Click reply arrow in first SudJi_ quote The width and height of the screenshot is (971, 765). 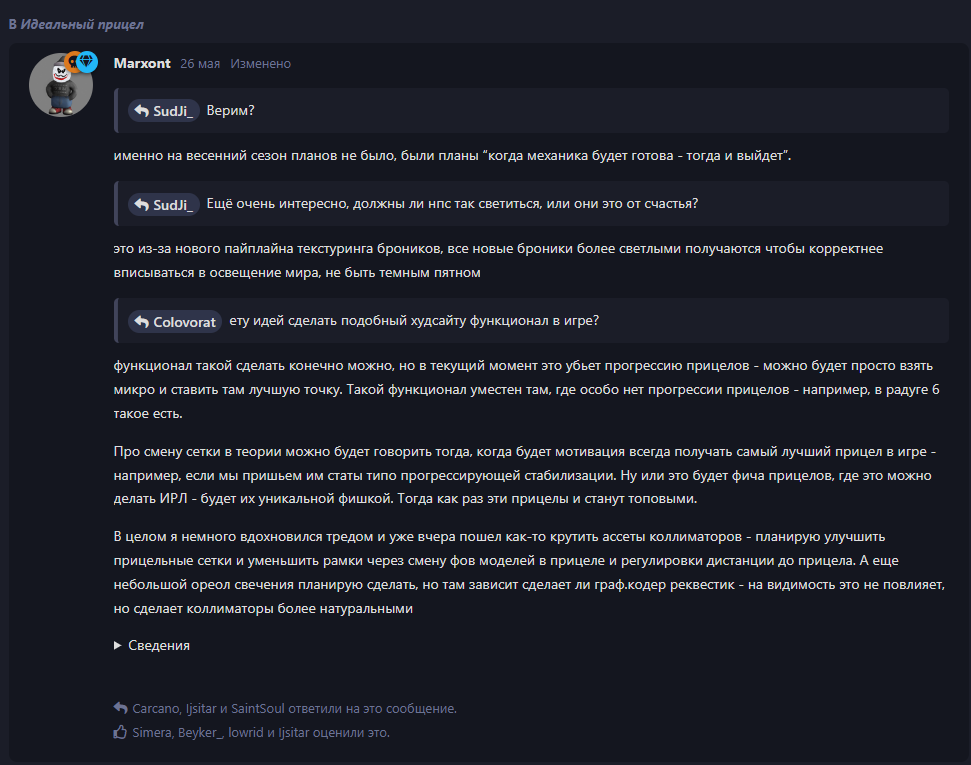(142, 111)
